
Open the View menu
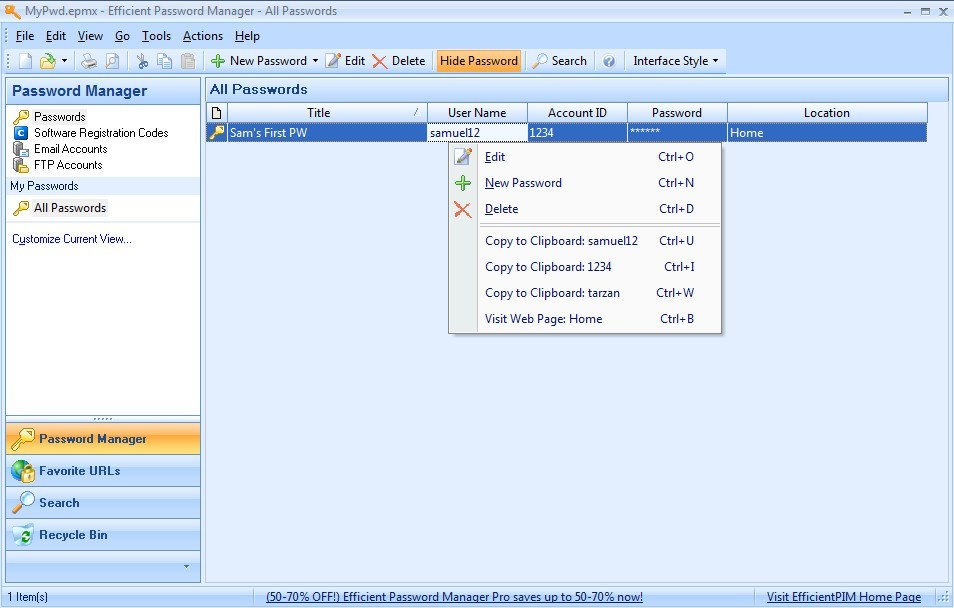(90, 36)
